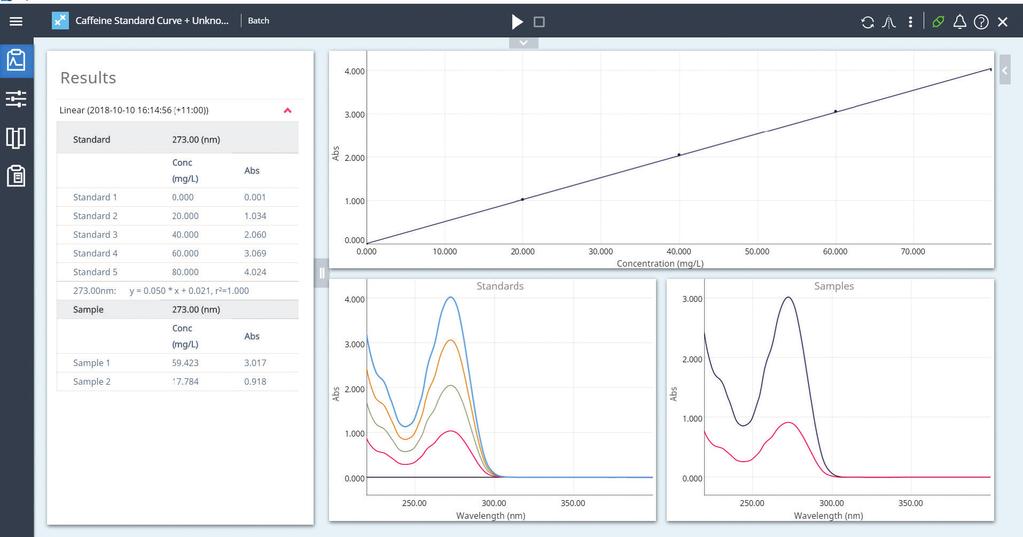
Task: Click the calibration equation text
Action: [189, 291]
